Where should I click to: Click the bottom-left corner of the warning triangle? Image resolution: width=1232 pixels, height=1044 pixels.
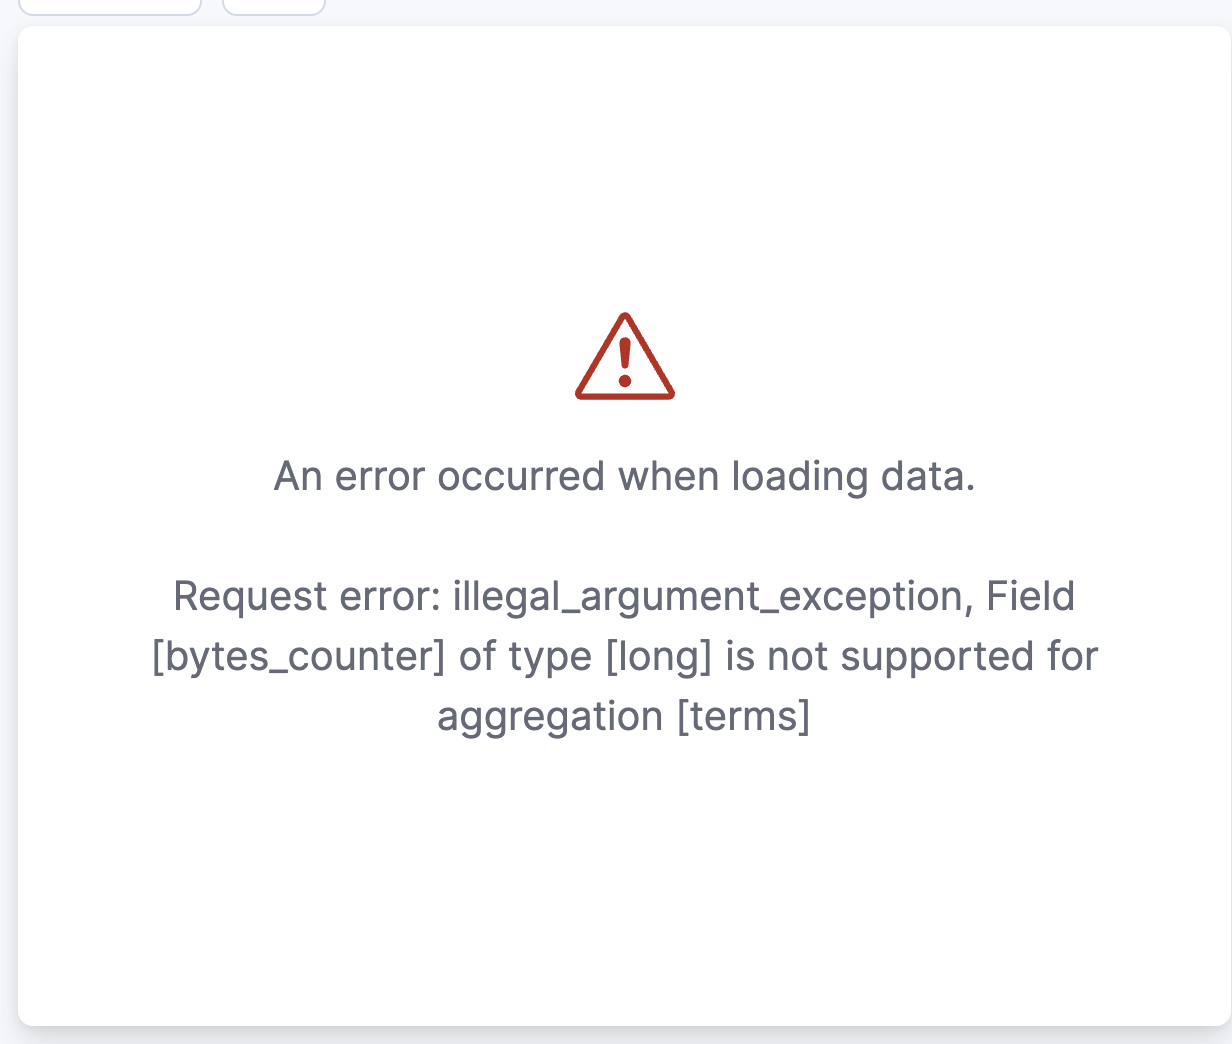581,397
